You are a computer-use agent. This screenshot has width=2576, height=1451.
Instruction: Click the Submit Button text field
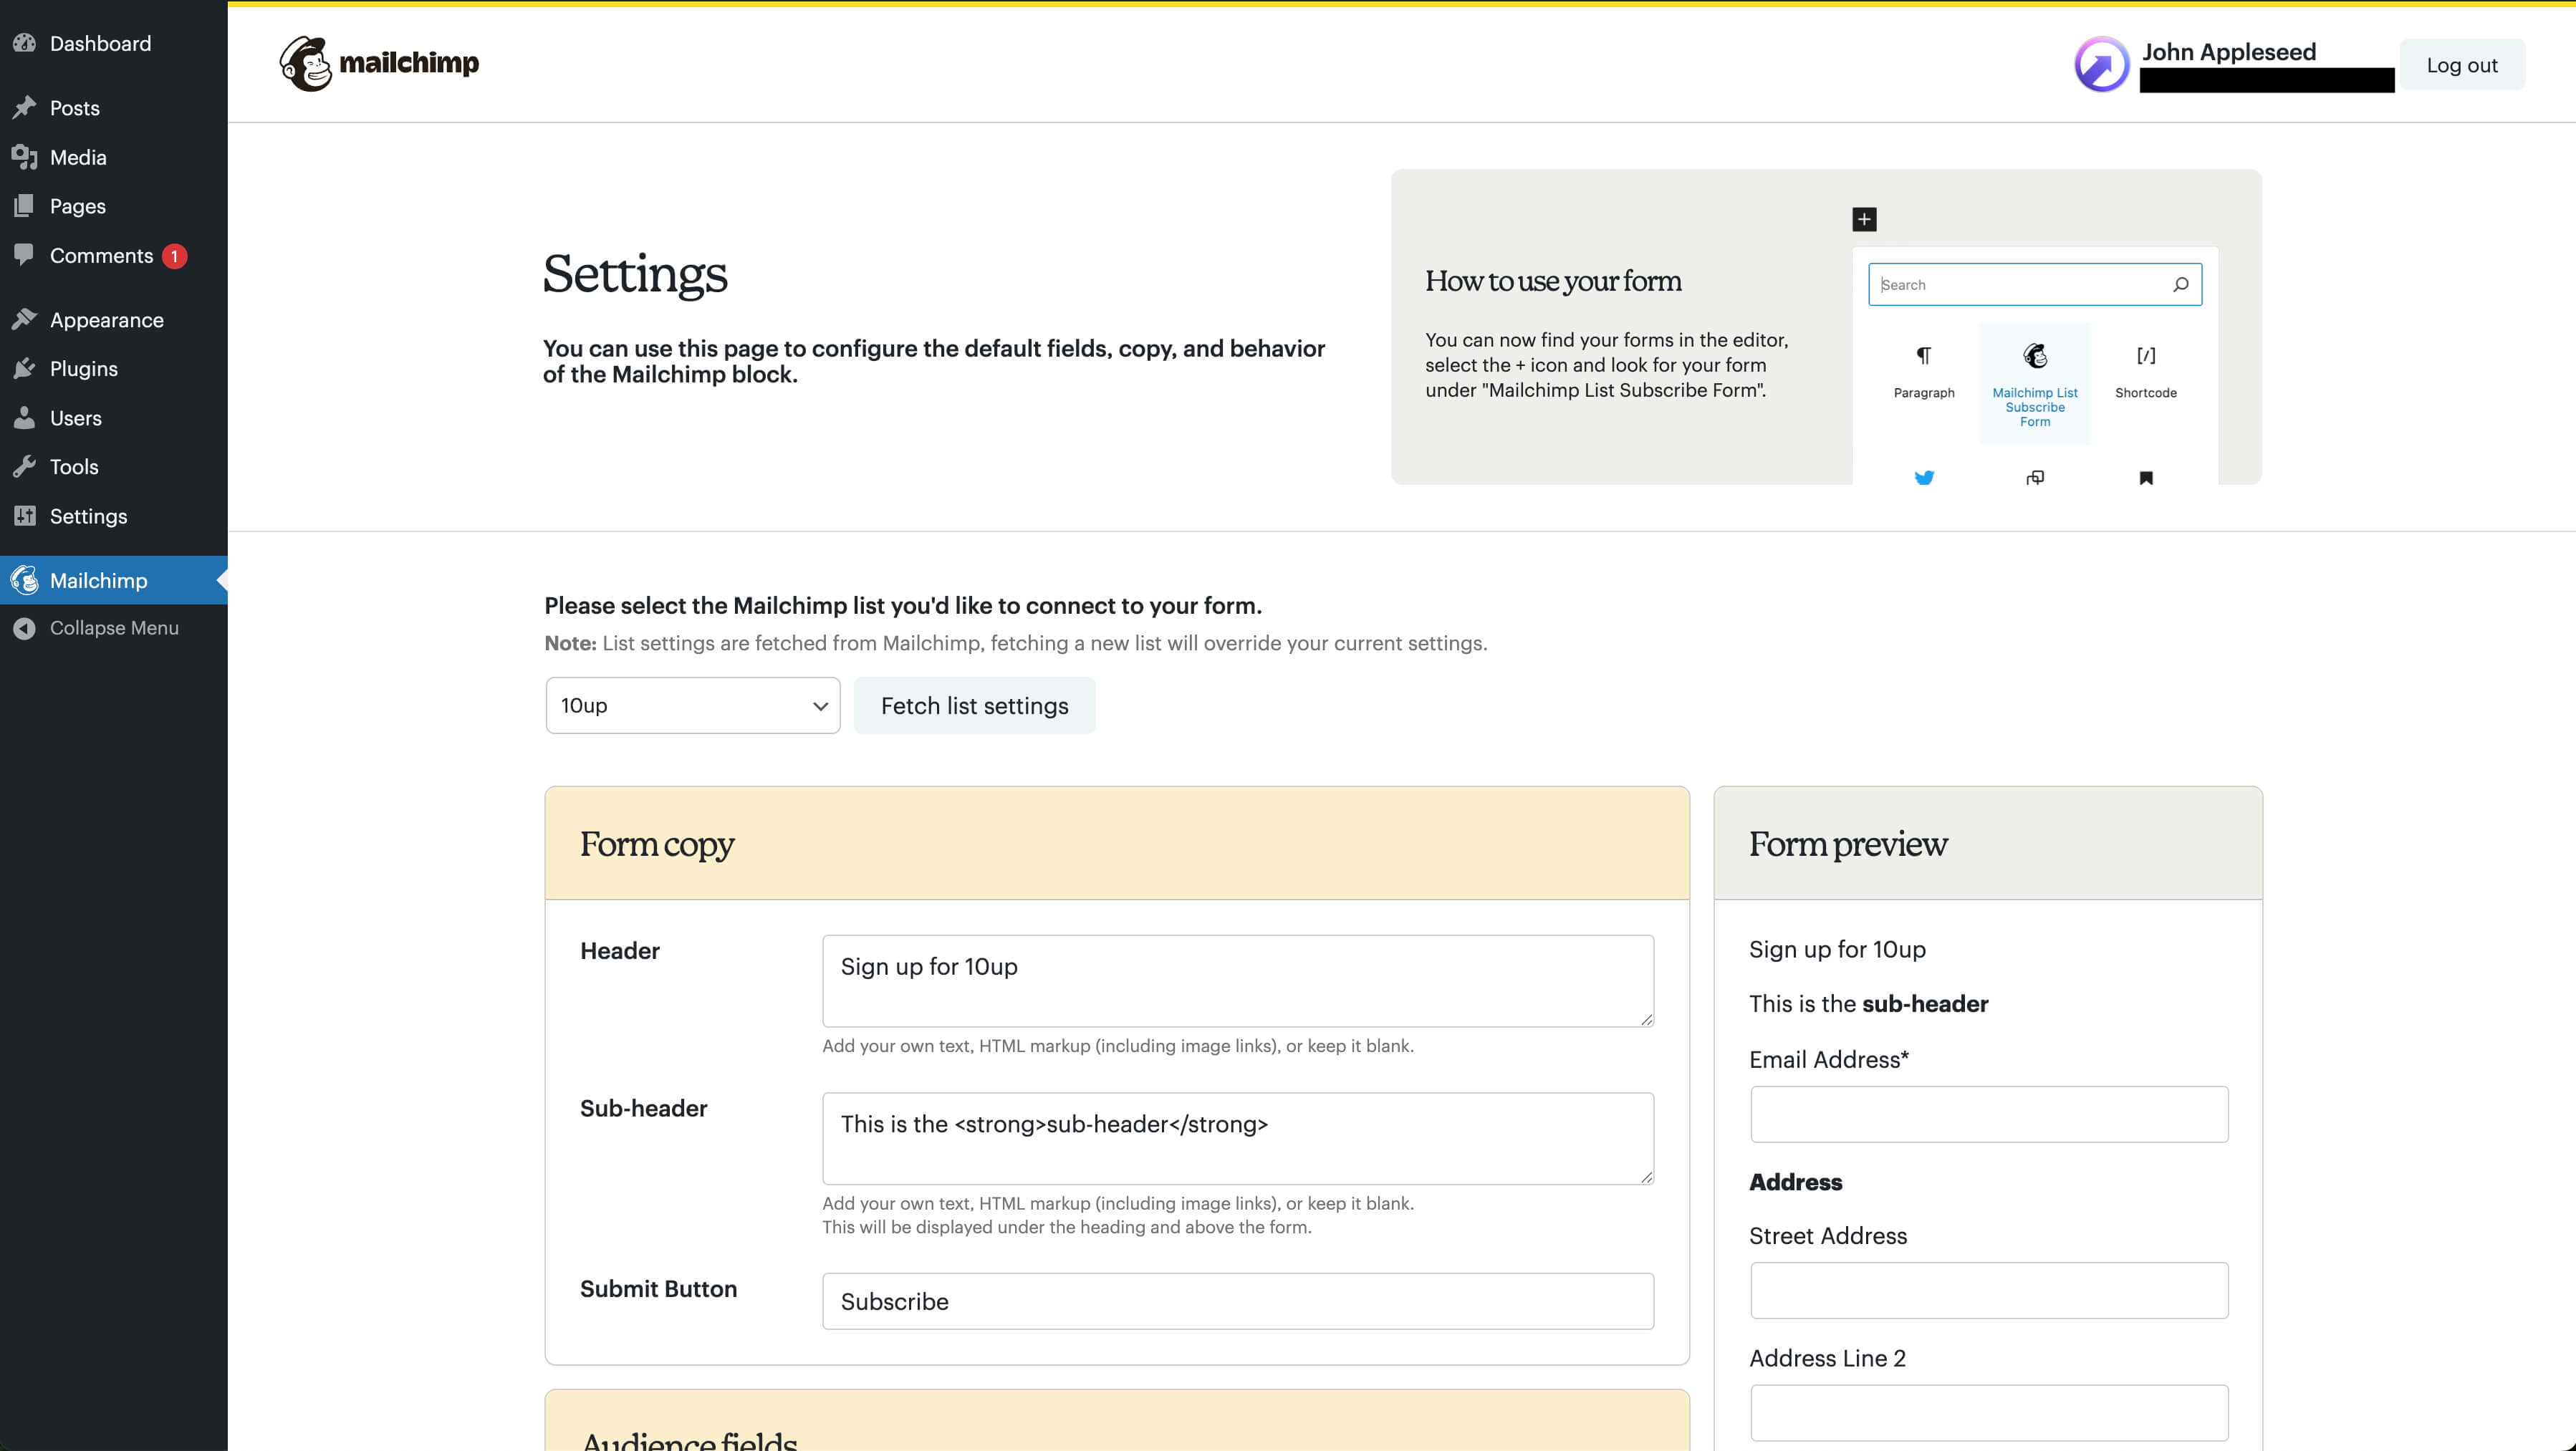click(x=1238, y=1301)
